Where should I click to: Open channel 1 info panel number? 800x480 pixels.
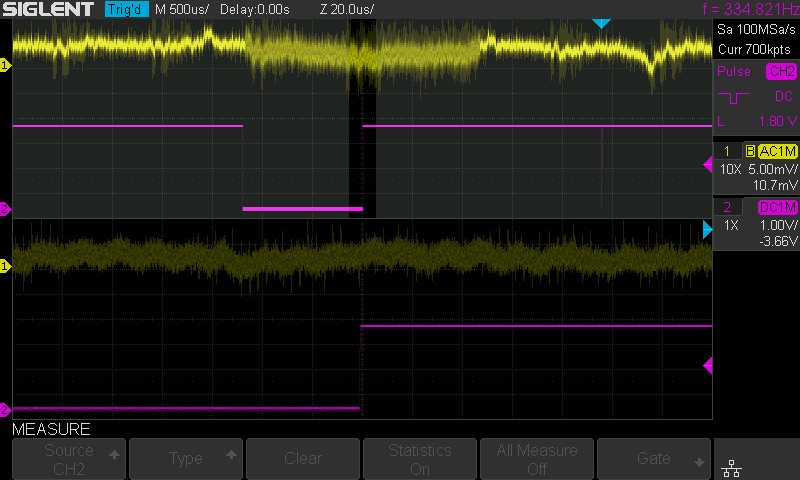coord(727,151)
